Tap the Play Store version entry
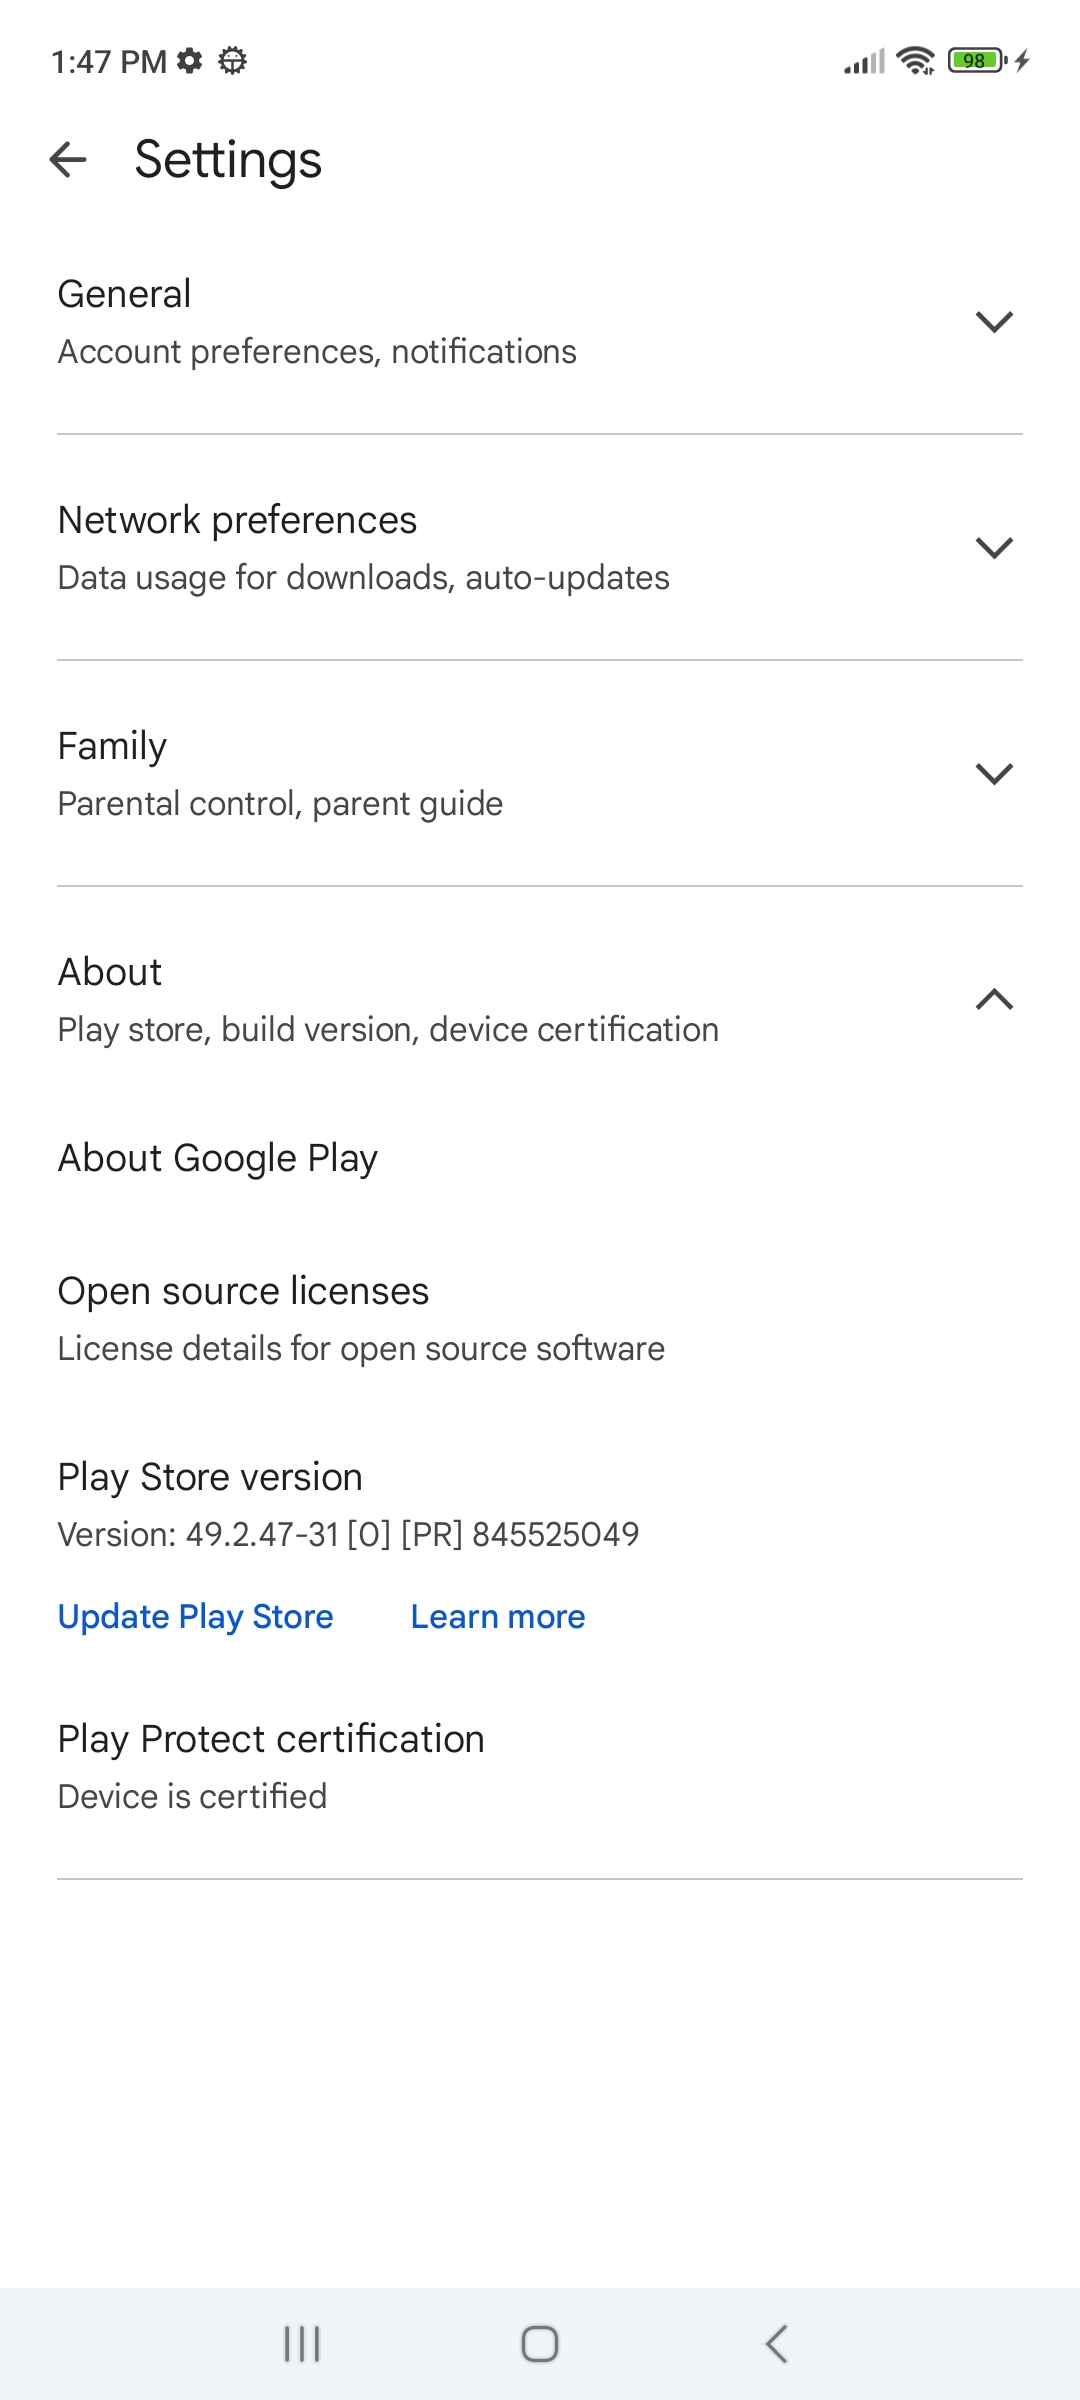Screen dimensions: 1080x2400 click(210, 1477)
